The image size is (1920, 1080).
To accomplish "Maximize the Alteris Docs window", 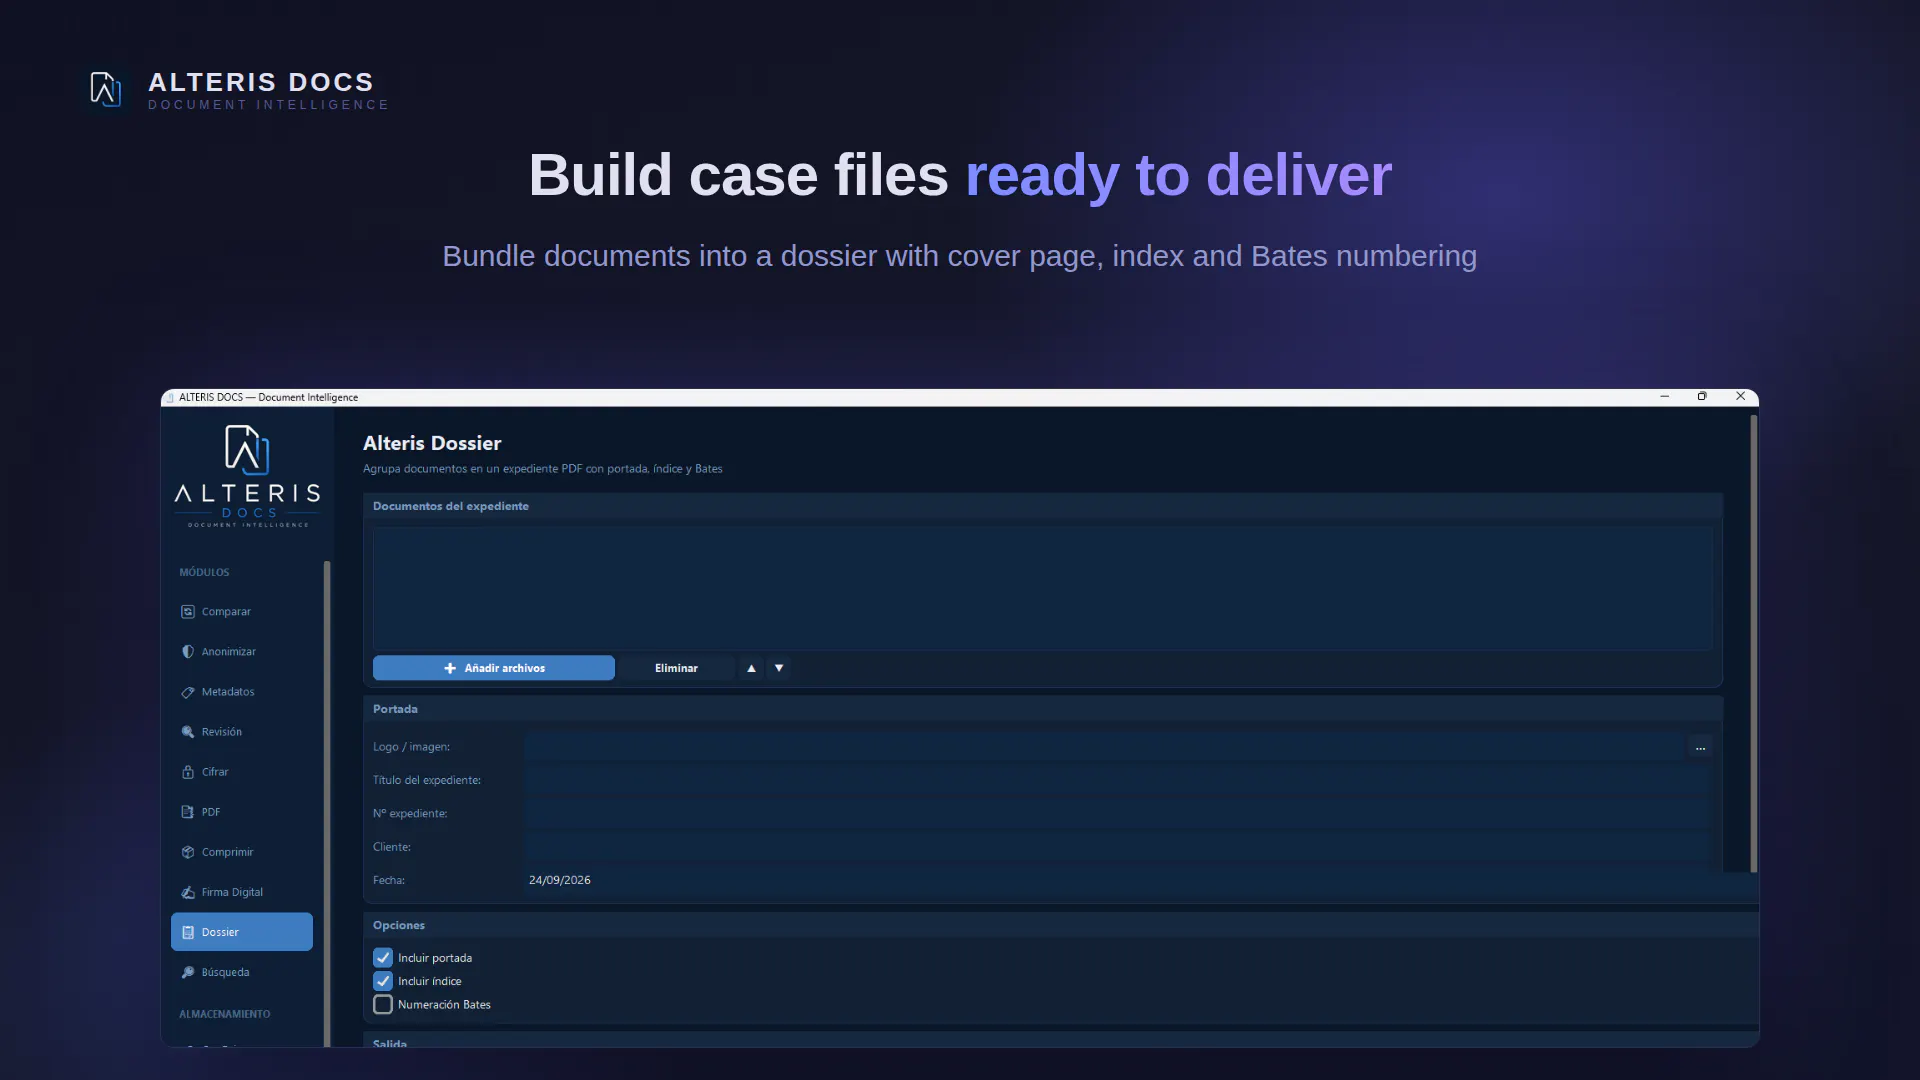I will (x=1702, y=397).
